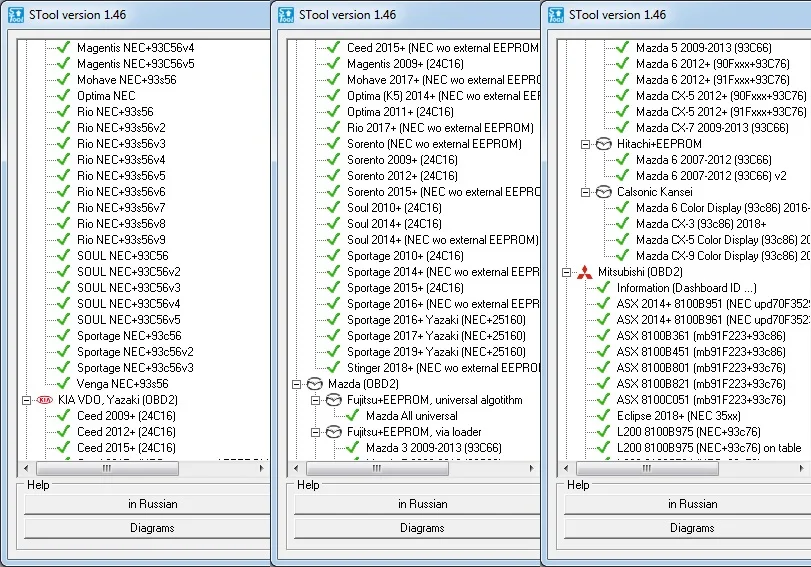
Task: Click the green checkmark beside Venga NEC+93s56
Action: 63,383
